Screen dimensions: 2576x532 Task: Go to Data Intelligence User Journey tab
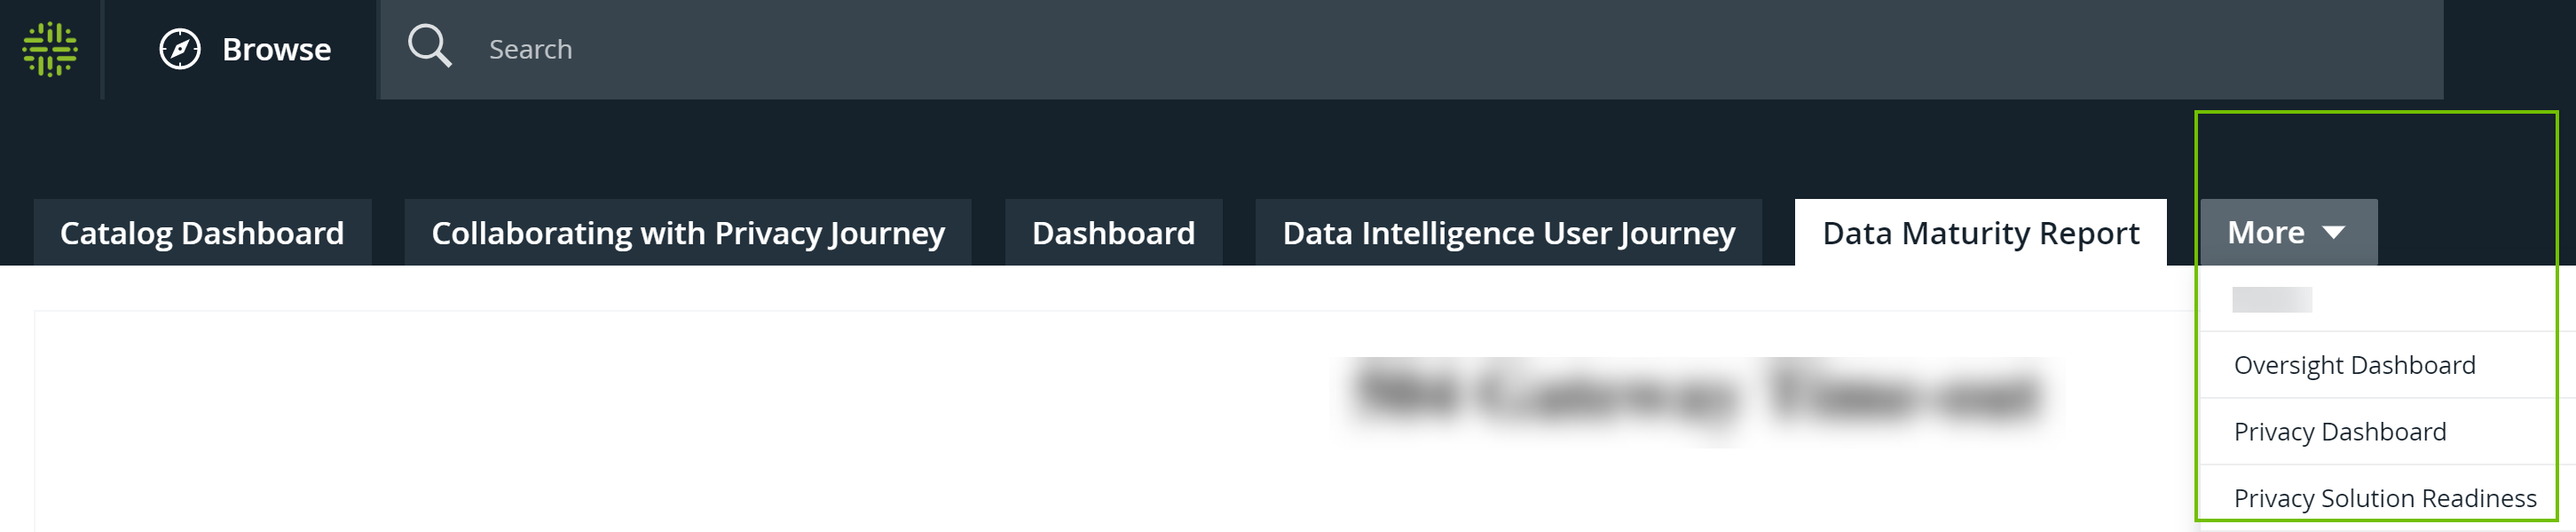click(1508, 233)
